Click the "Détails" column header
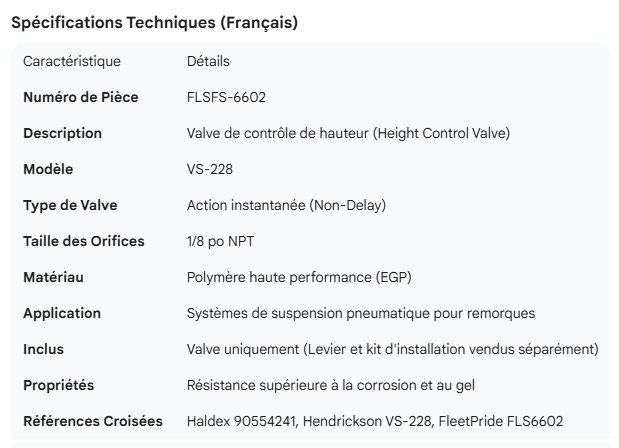This screenshot has height=448, width=619. [208, 61]
